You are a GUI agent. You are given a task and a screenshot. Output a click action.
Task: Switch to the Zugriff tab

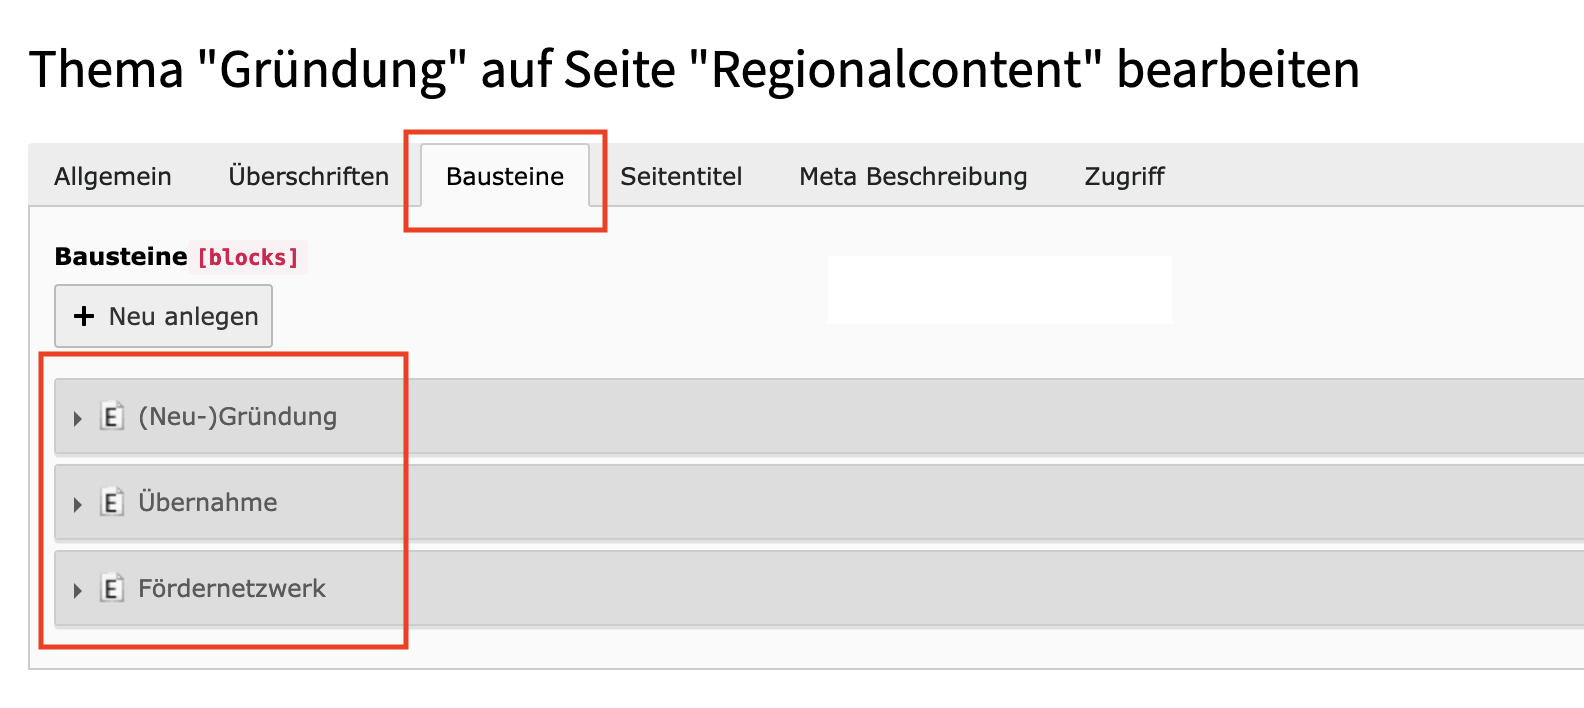pyautogui.click(x=1124, y=177)
